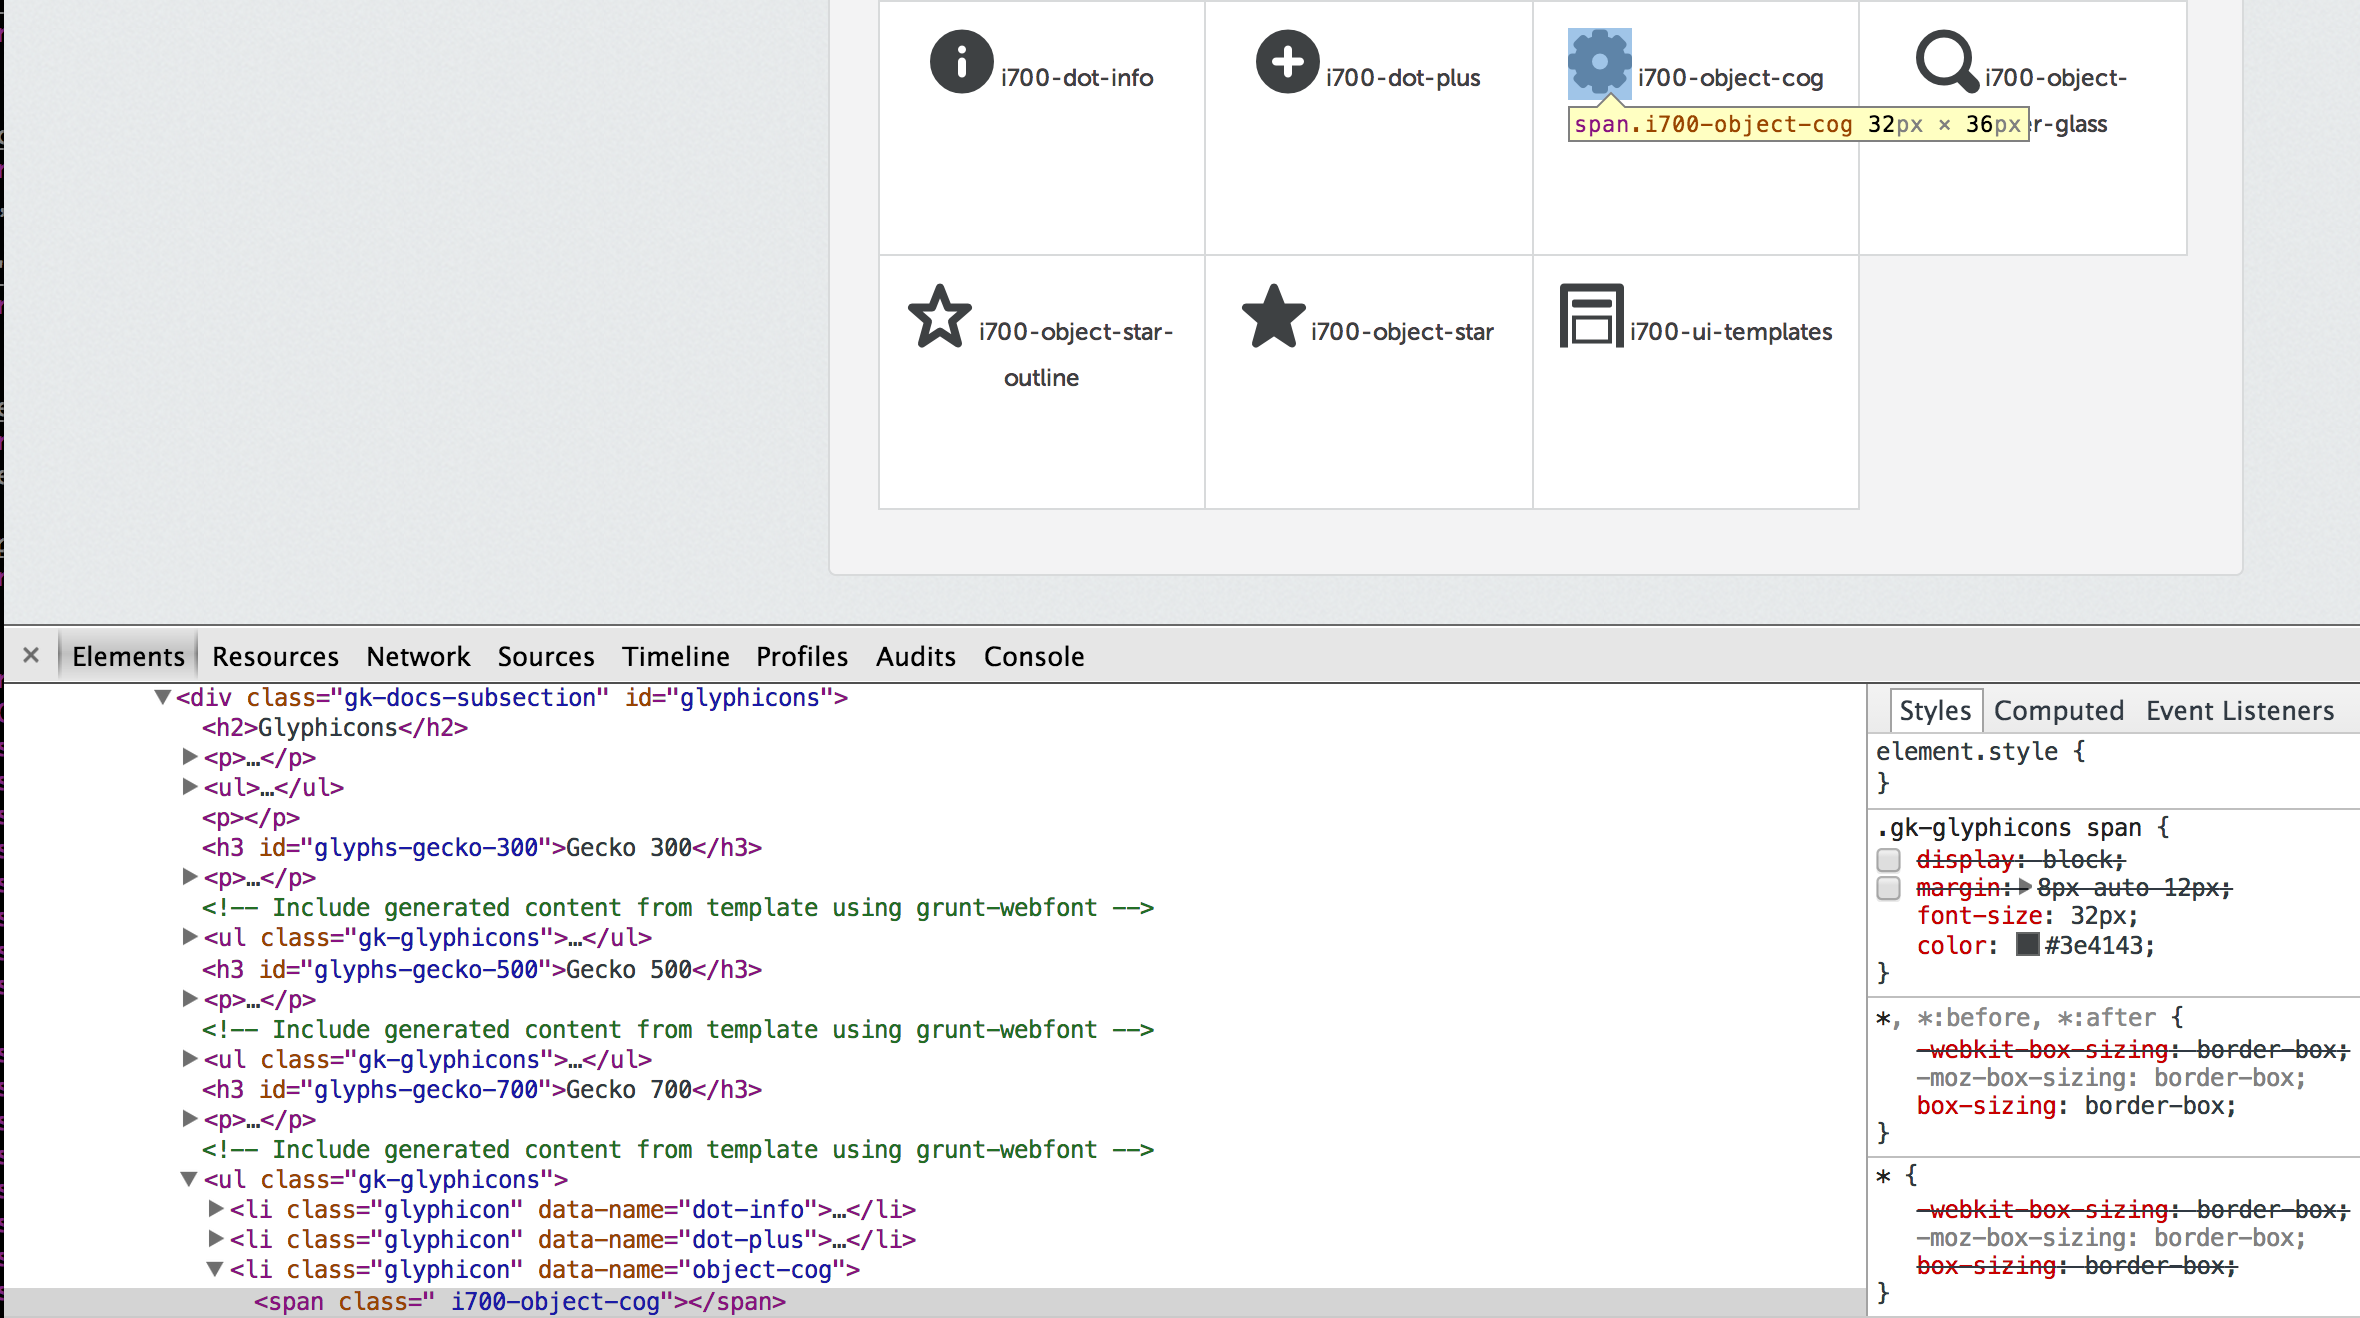Select the glyphs-gecko-300 h3 node
This screenshot has height=1318, width=2360.
pyautogui.click(x=482, y=848)
